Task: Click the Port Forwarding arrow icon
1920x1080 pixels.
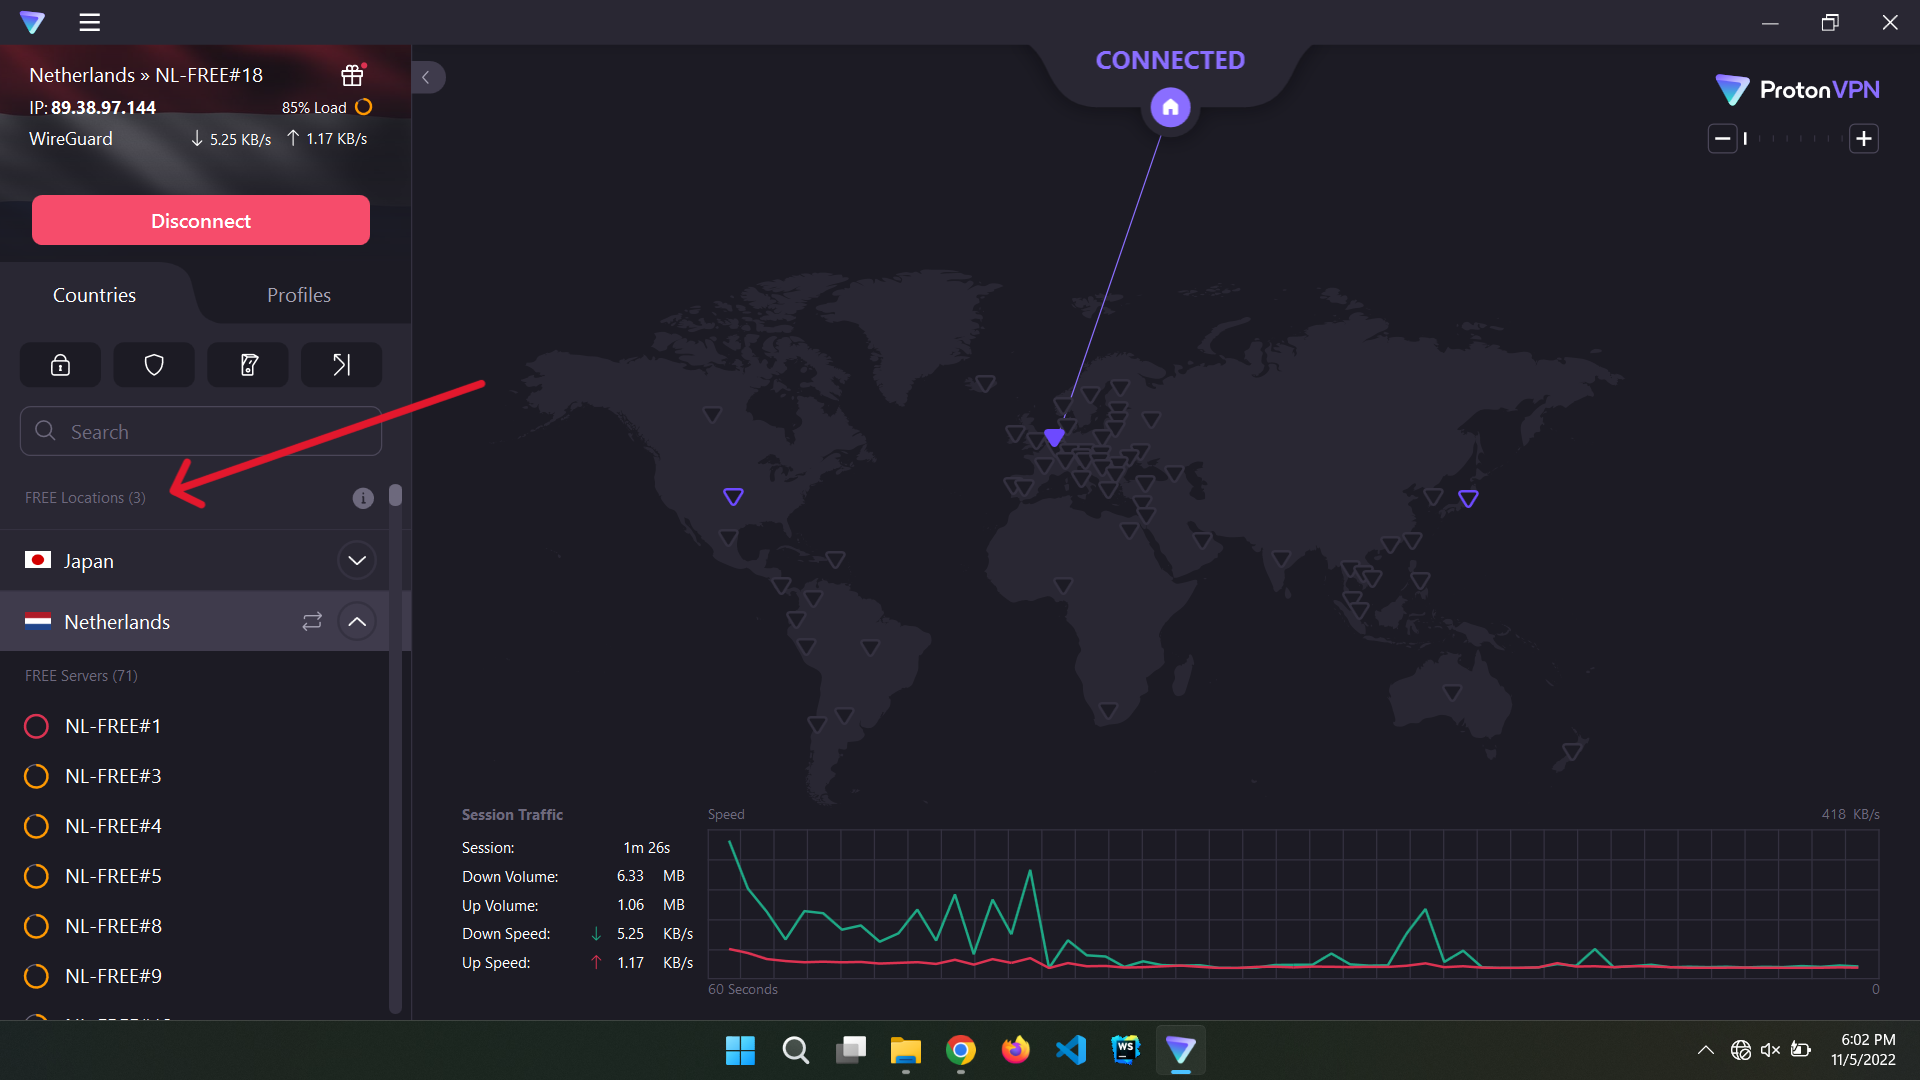Action: tap(341, 365)
